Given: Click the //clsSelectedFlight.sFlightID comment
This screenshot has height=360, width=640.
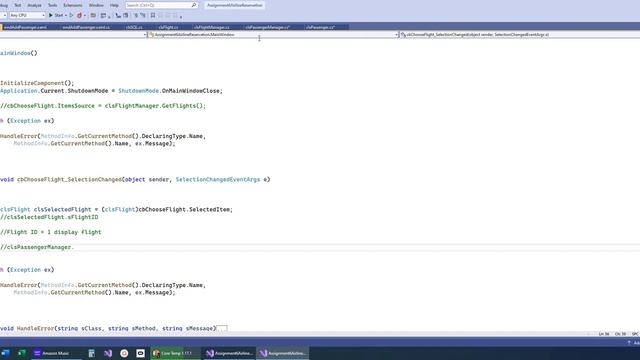Looking at the screenshot, I should pyautogui.click(x=49, y=217).
